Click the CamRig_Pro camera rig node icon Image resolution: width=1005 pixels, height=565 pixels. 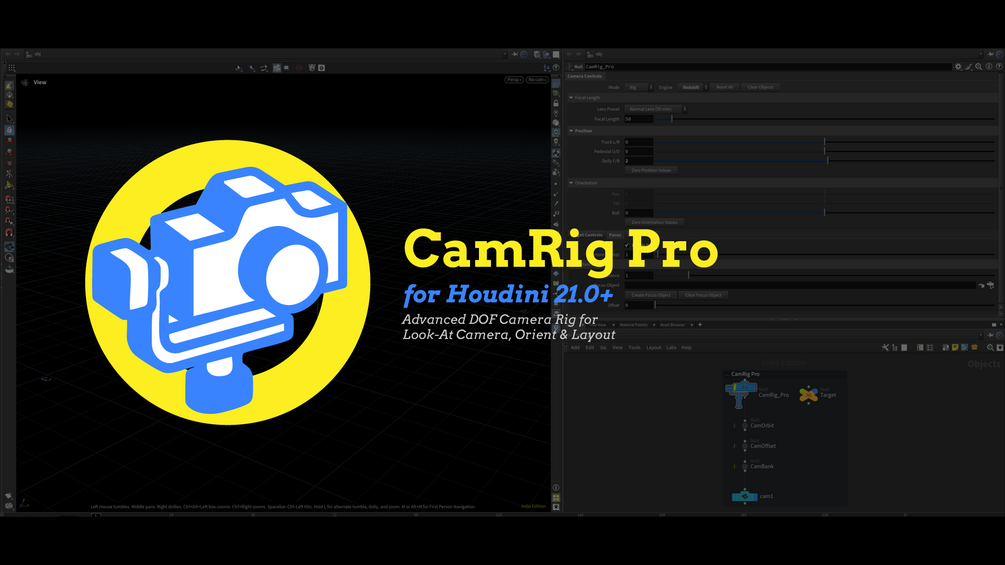[x=740, y=393]
